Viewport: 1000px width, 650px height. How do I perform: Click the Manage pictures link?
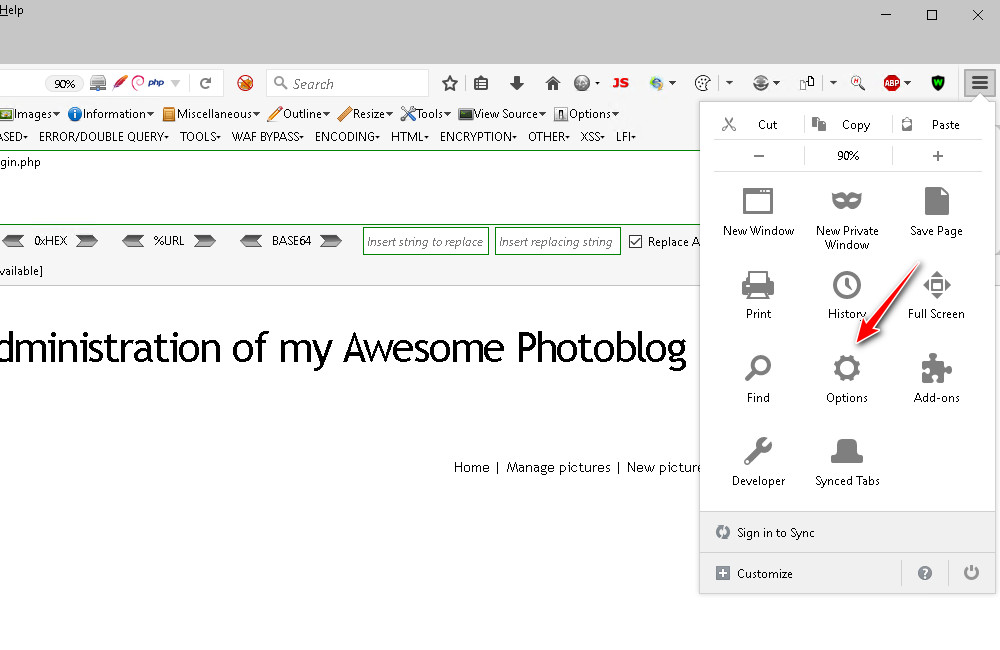click(x=558, y=467)
